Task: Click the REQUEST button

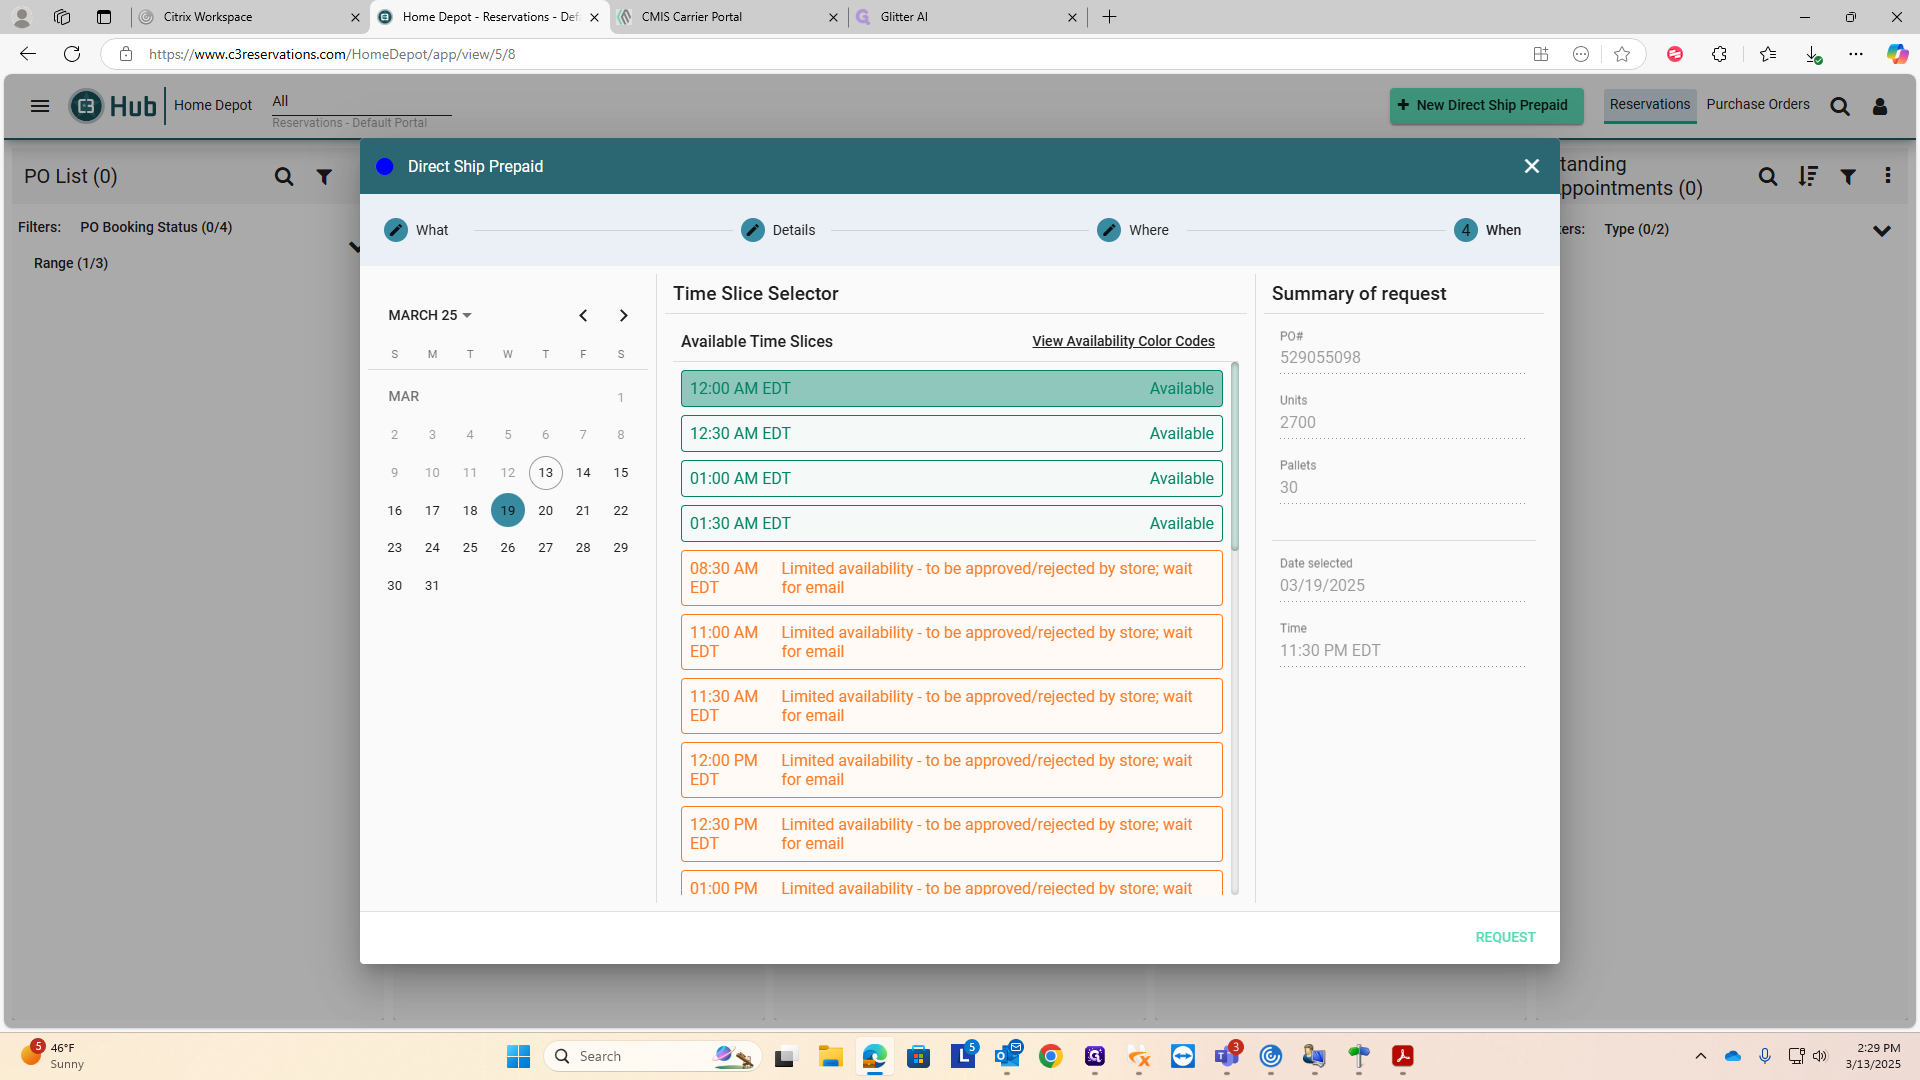Action: 1505,938
